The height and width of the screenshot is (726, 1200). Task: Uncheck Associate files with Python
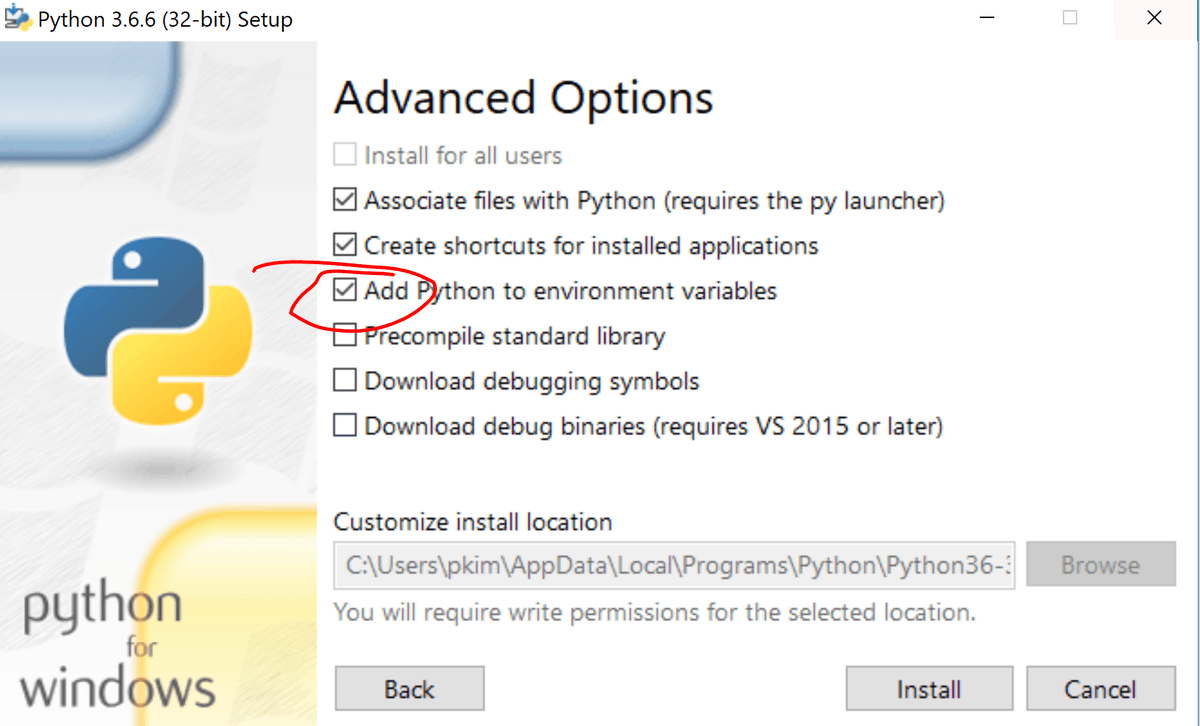345,201
